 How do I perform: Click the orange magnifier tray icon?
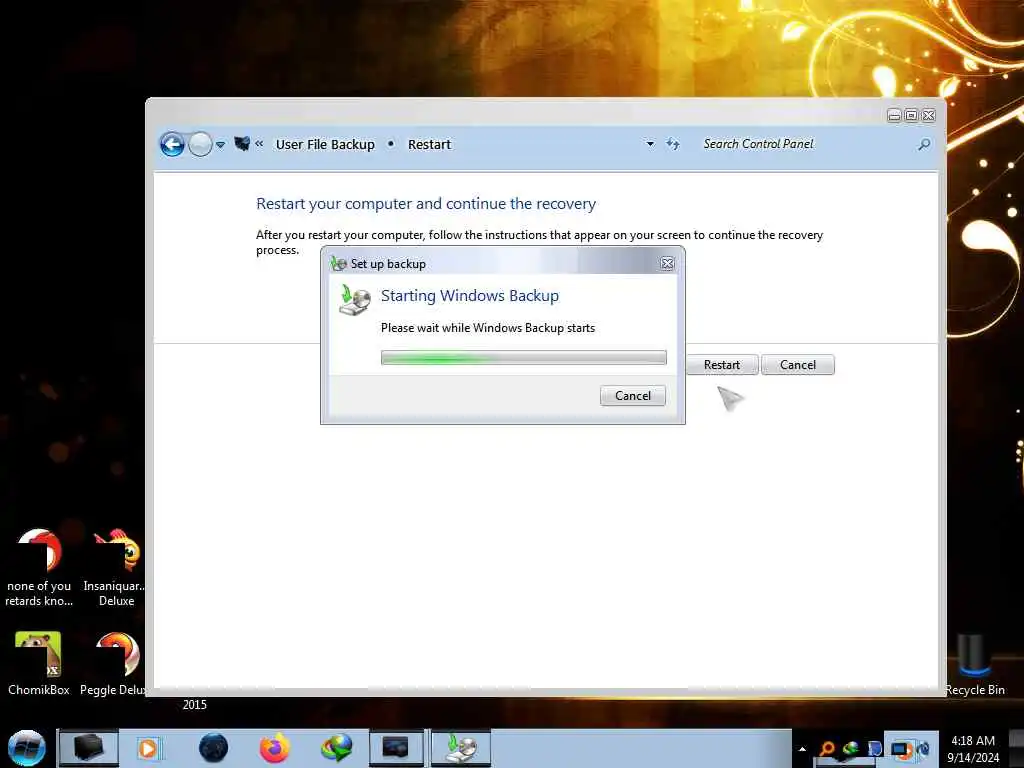tap(826, 749)
